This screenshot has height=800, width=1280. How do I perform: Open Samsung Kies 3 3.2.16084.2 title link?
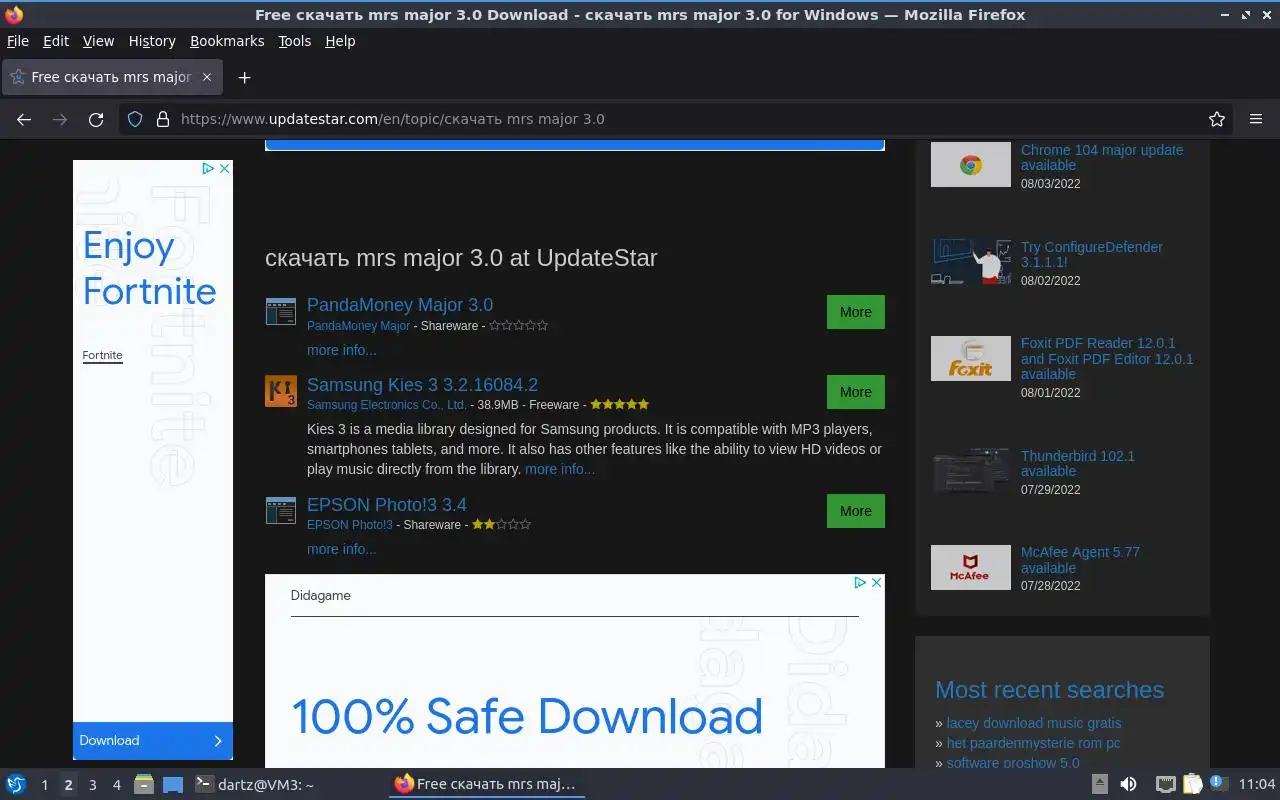[422, 385]
